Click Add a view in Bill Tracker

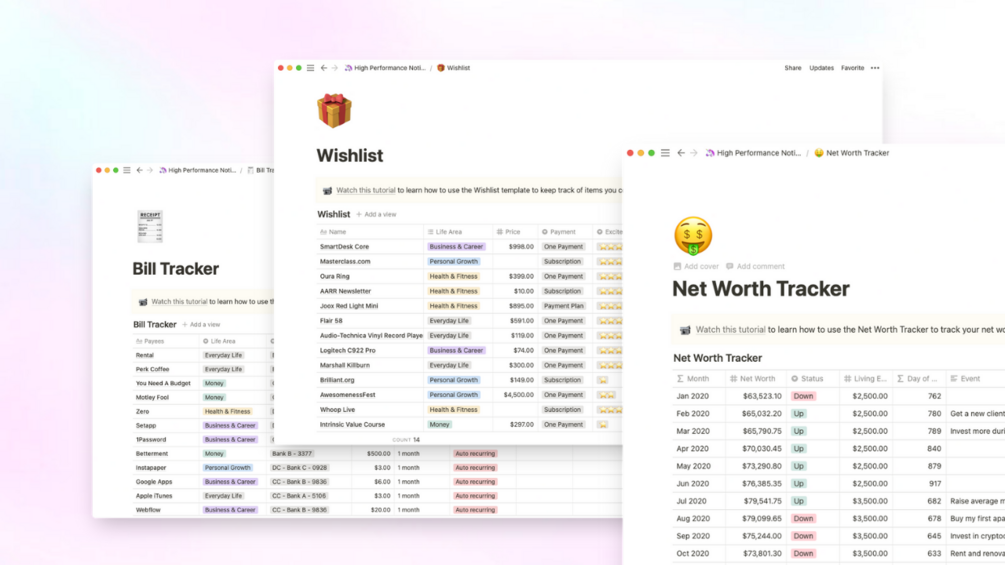201,325
